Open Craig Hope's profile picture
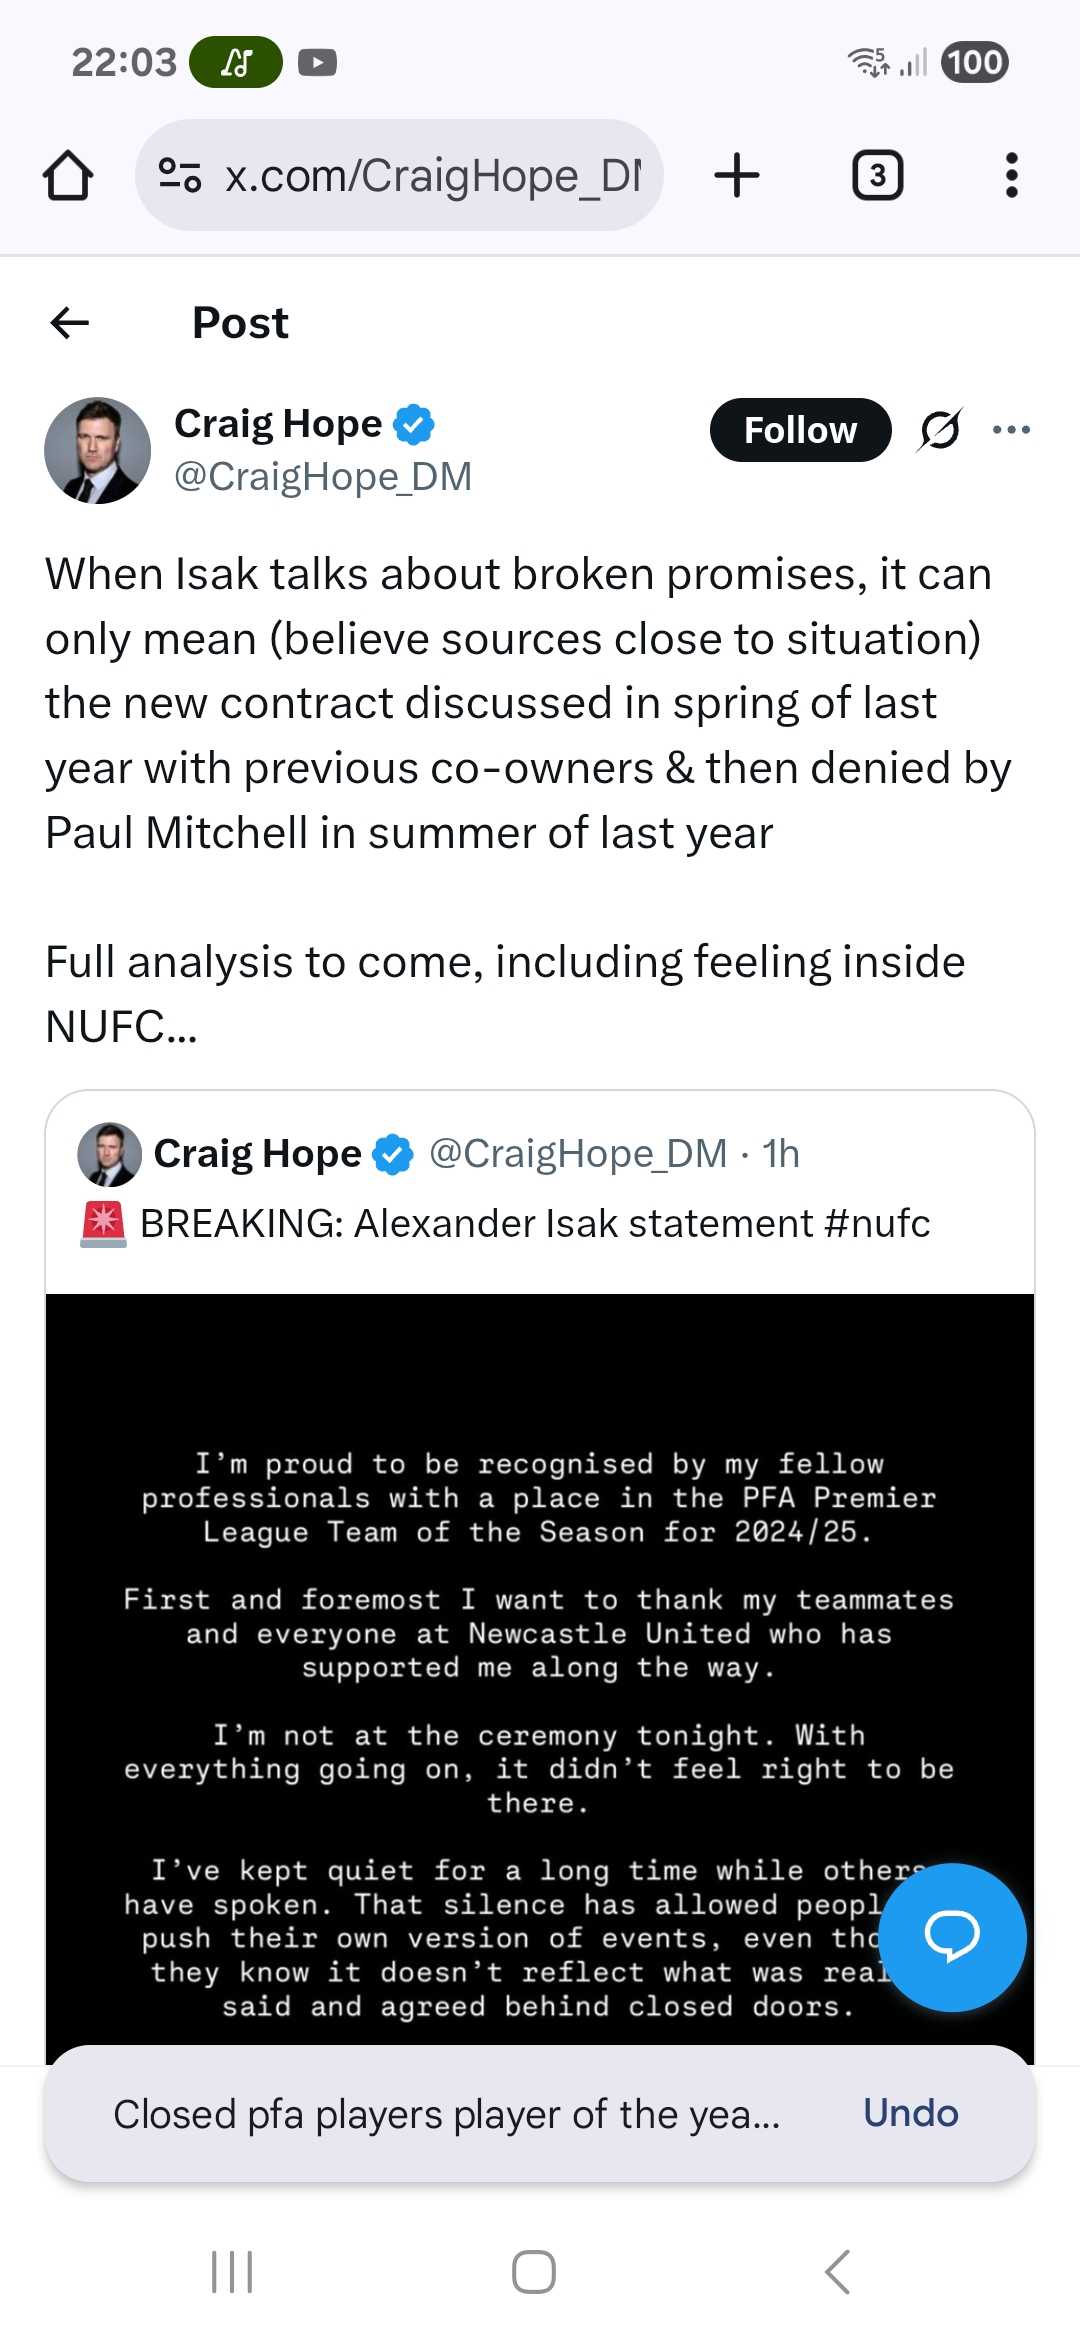1080x2340 pixels. click(x=97, y=450)
